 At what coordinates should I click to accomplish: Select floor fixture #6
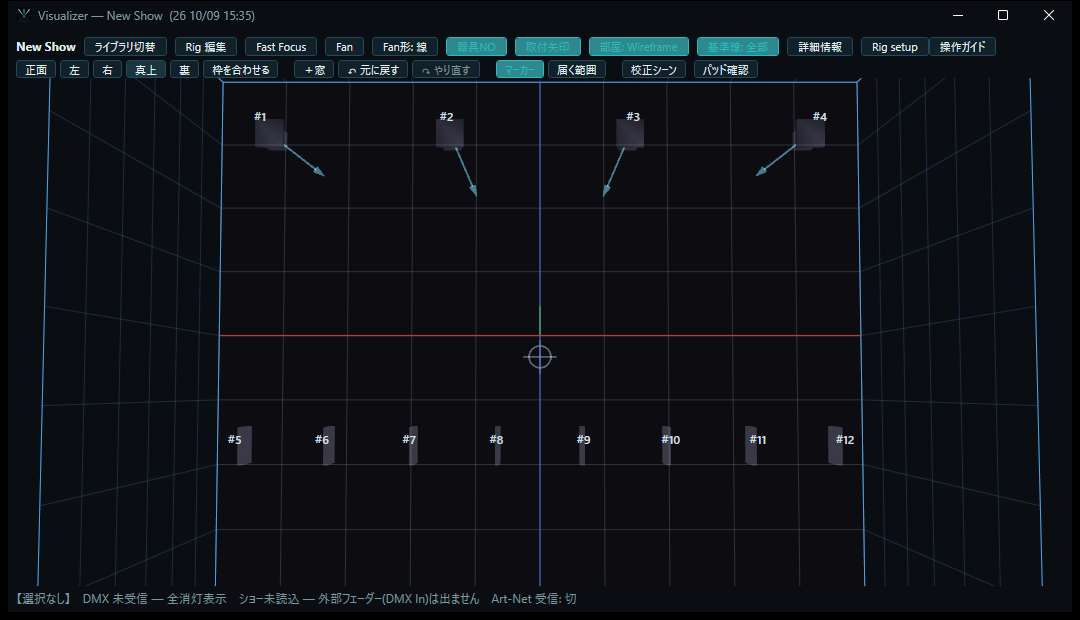pyautogui.click(x=329, y=445)
